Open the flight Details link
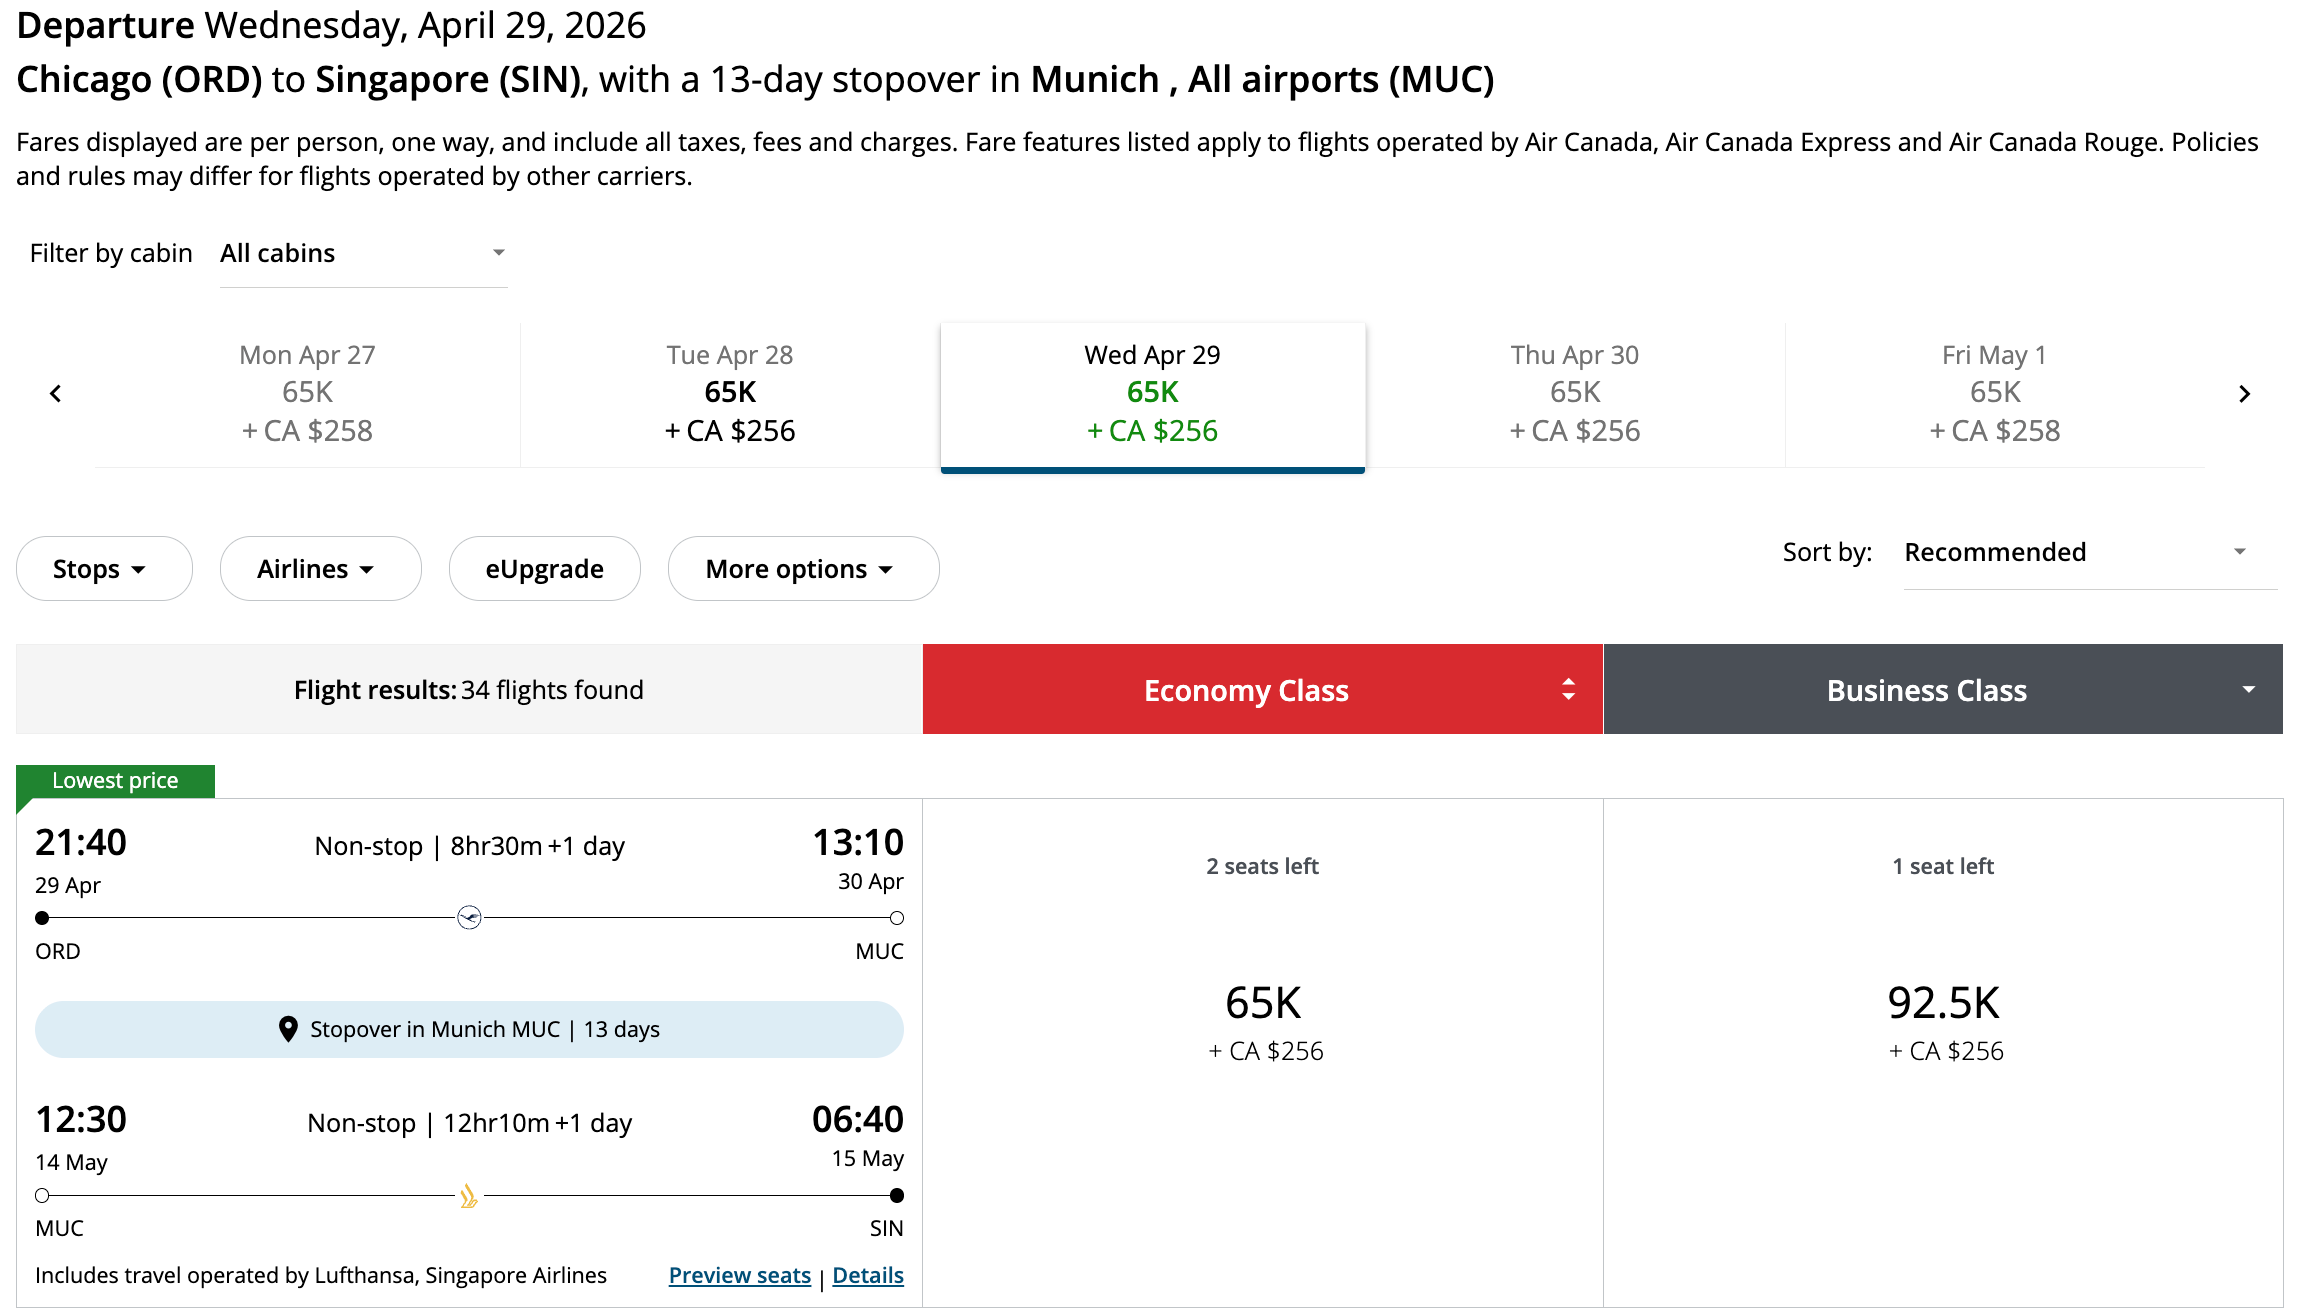2300x1308 pixels. [x=867, y=1275]
